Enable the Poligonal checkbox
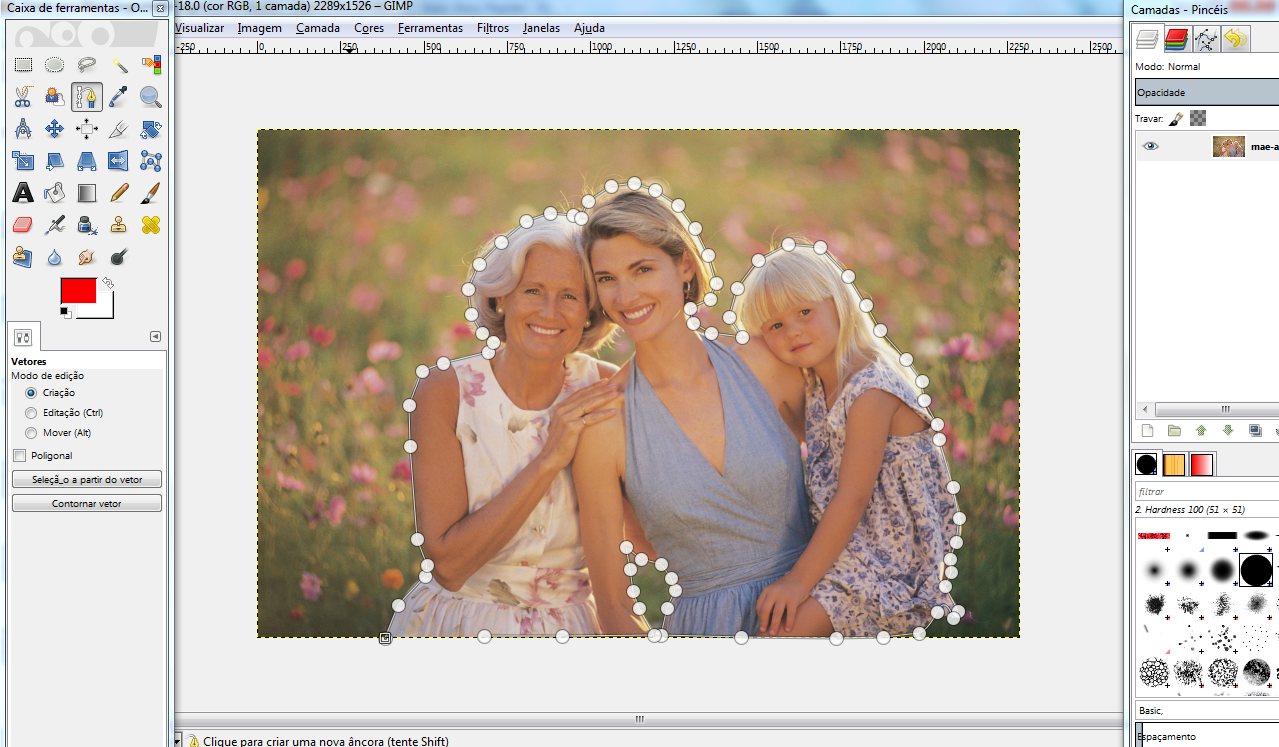 pyautogui.click(x=17, y=455)
